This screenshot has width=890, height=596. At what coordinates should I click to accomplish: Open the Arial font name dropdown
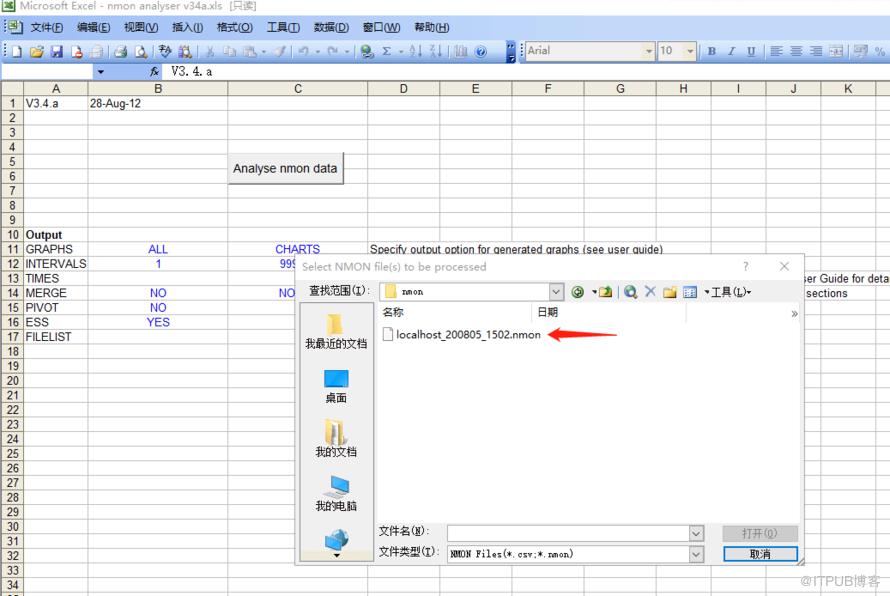(649, 51)
